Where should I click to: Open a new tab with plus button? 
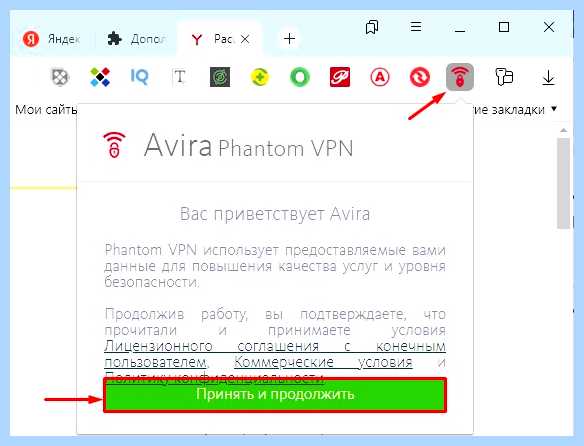pyautogui.click(x=289, y=39)
